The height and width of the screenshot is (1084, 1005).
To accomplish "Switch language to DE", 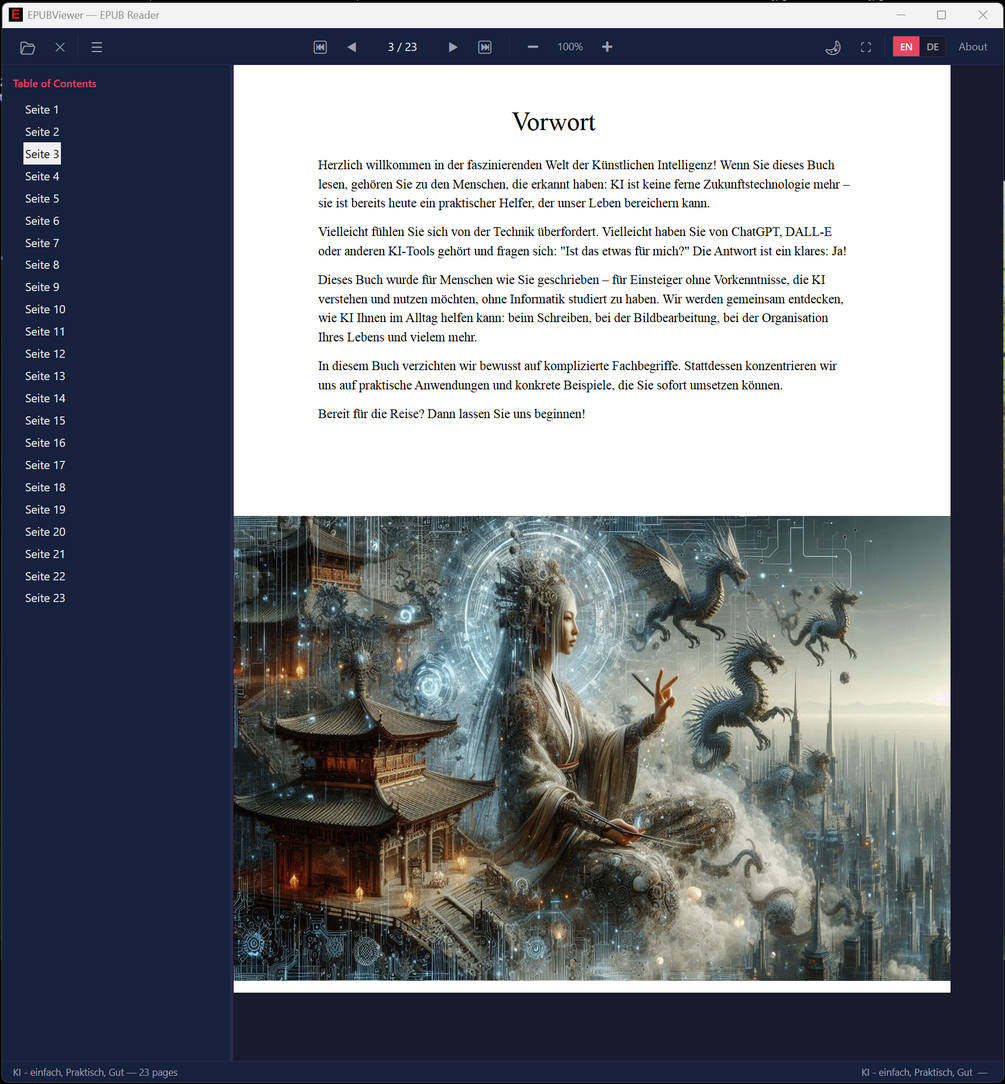I will (932, 47).
